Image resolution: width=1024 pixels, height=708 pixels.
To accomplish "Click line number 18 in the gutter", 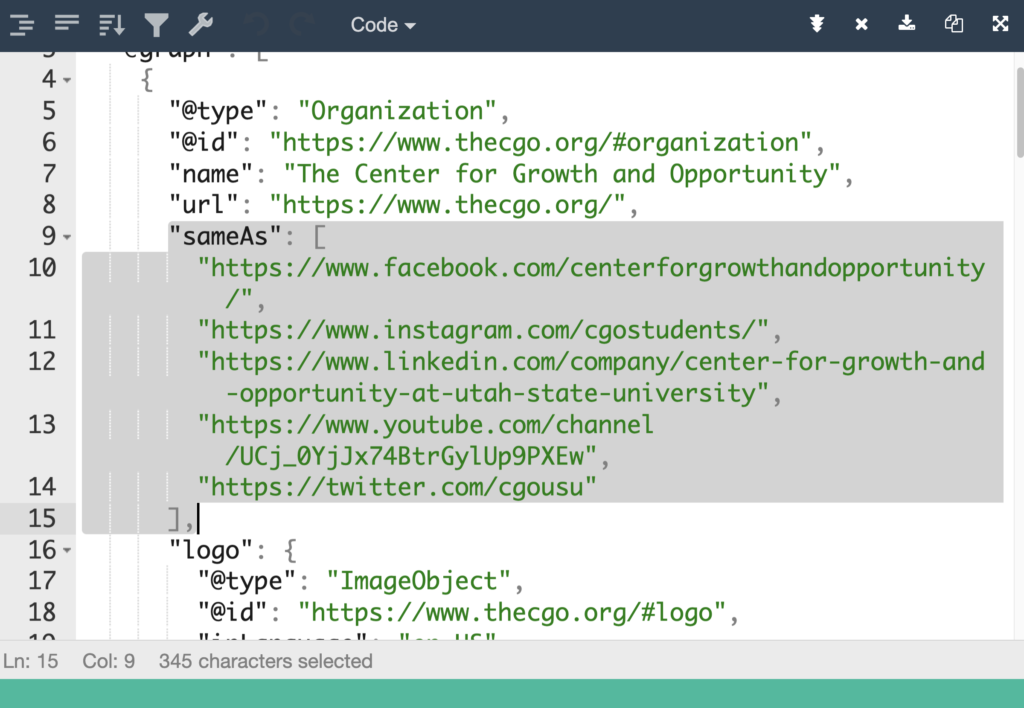I will tap(42, 612).
